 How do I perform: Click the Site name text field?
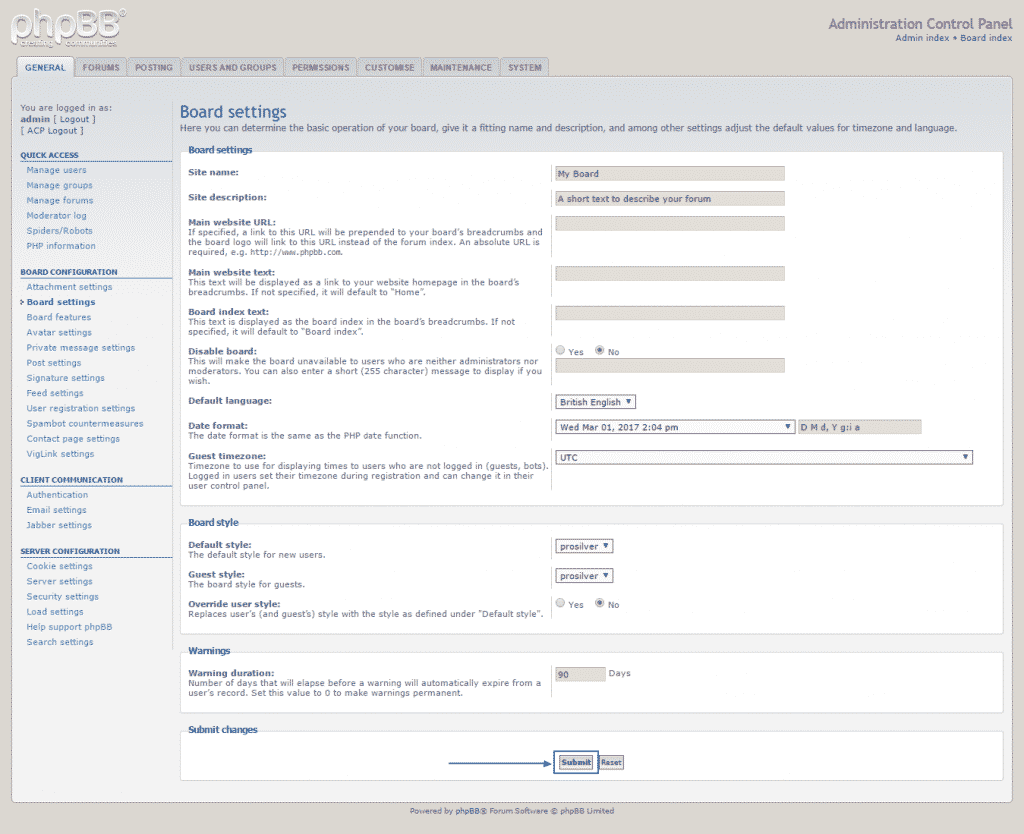(x=669, y=173)
